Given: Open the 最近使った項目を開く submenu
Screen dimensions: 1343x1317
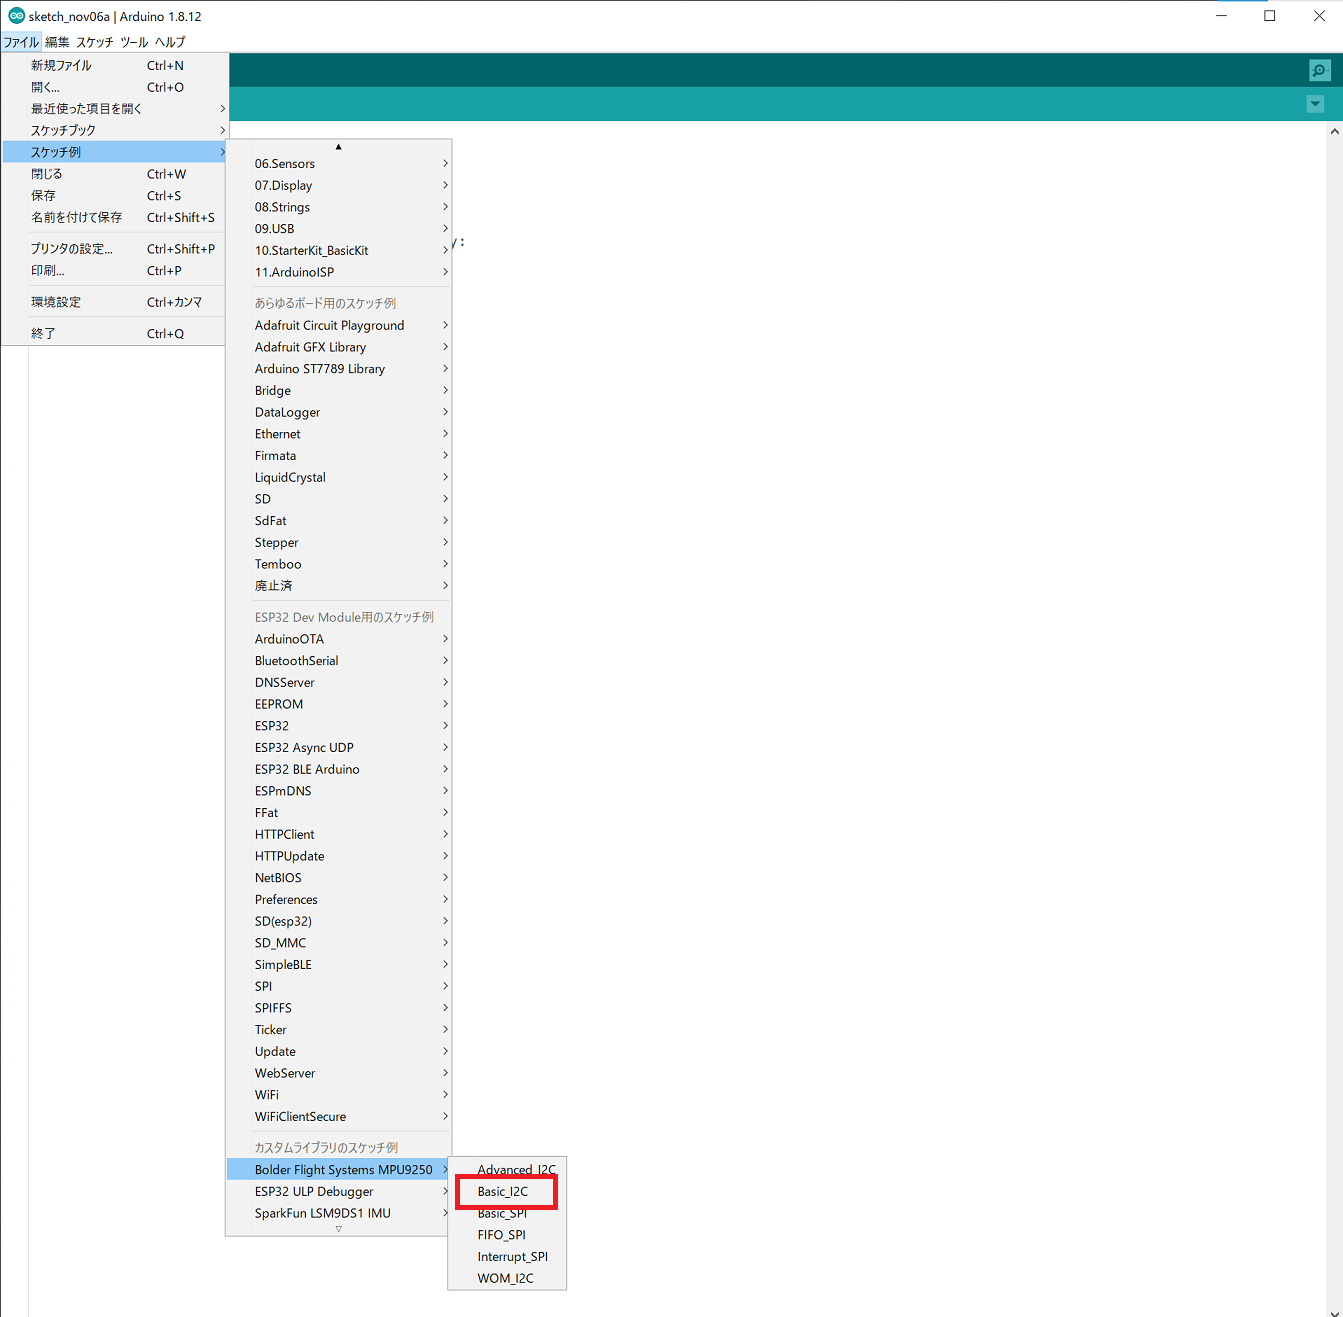Looking at the screenshot, I should (x=86, y=108).
